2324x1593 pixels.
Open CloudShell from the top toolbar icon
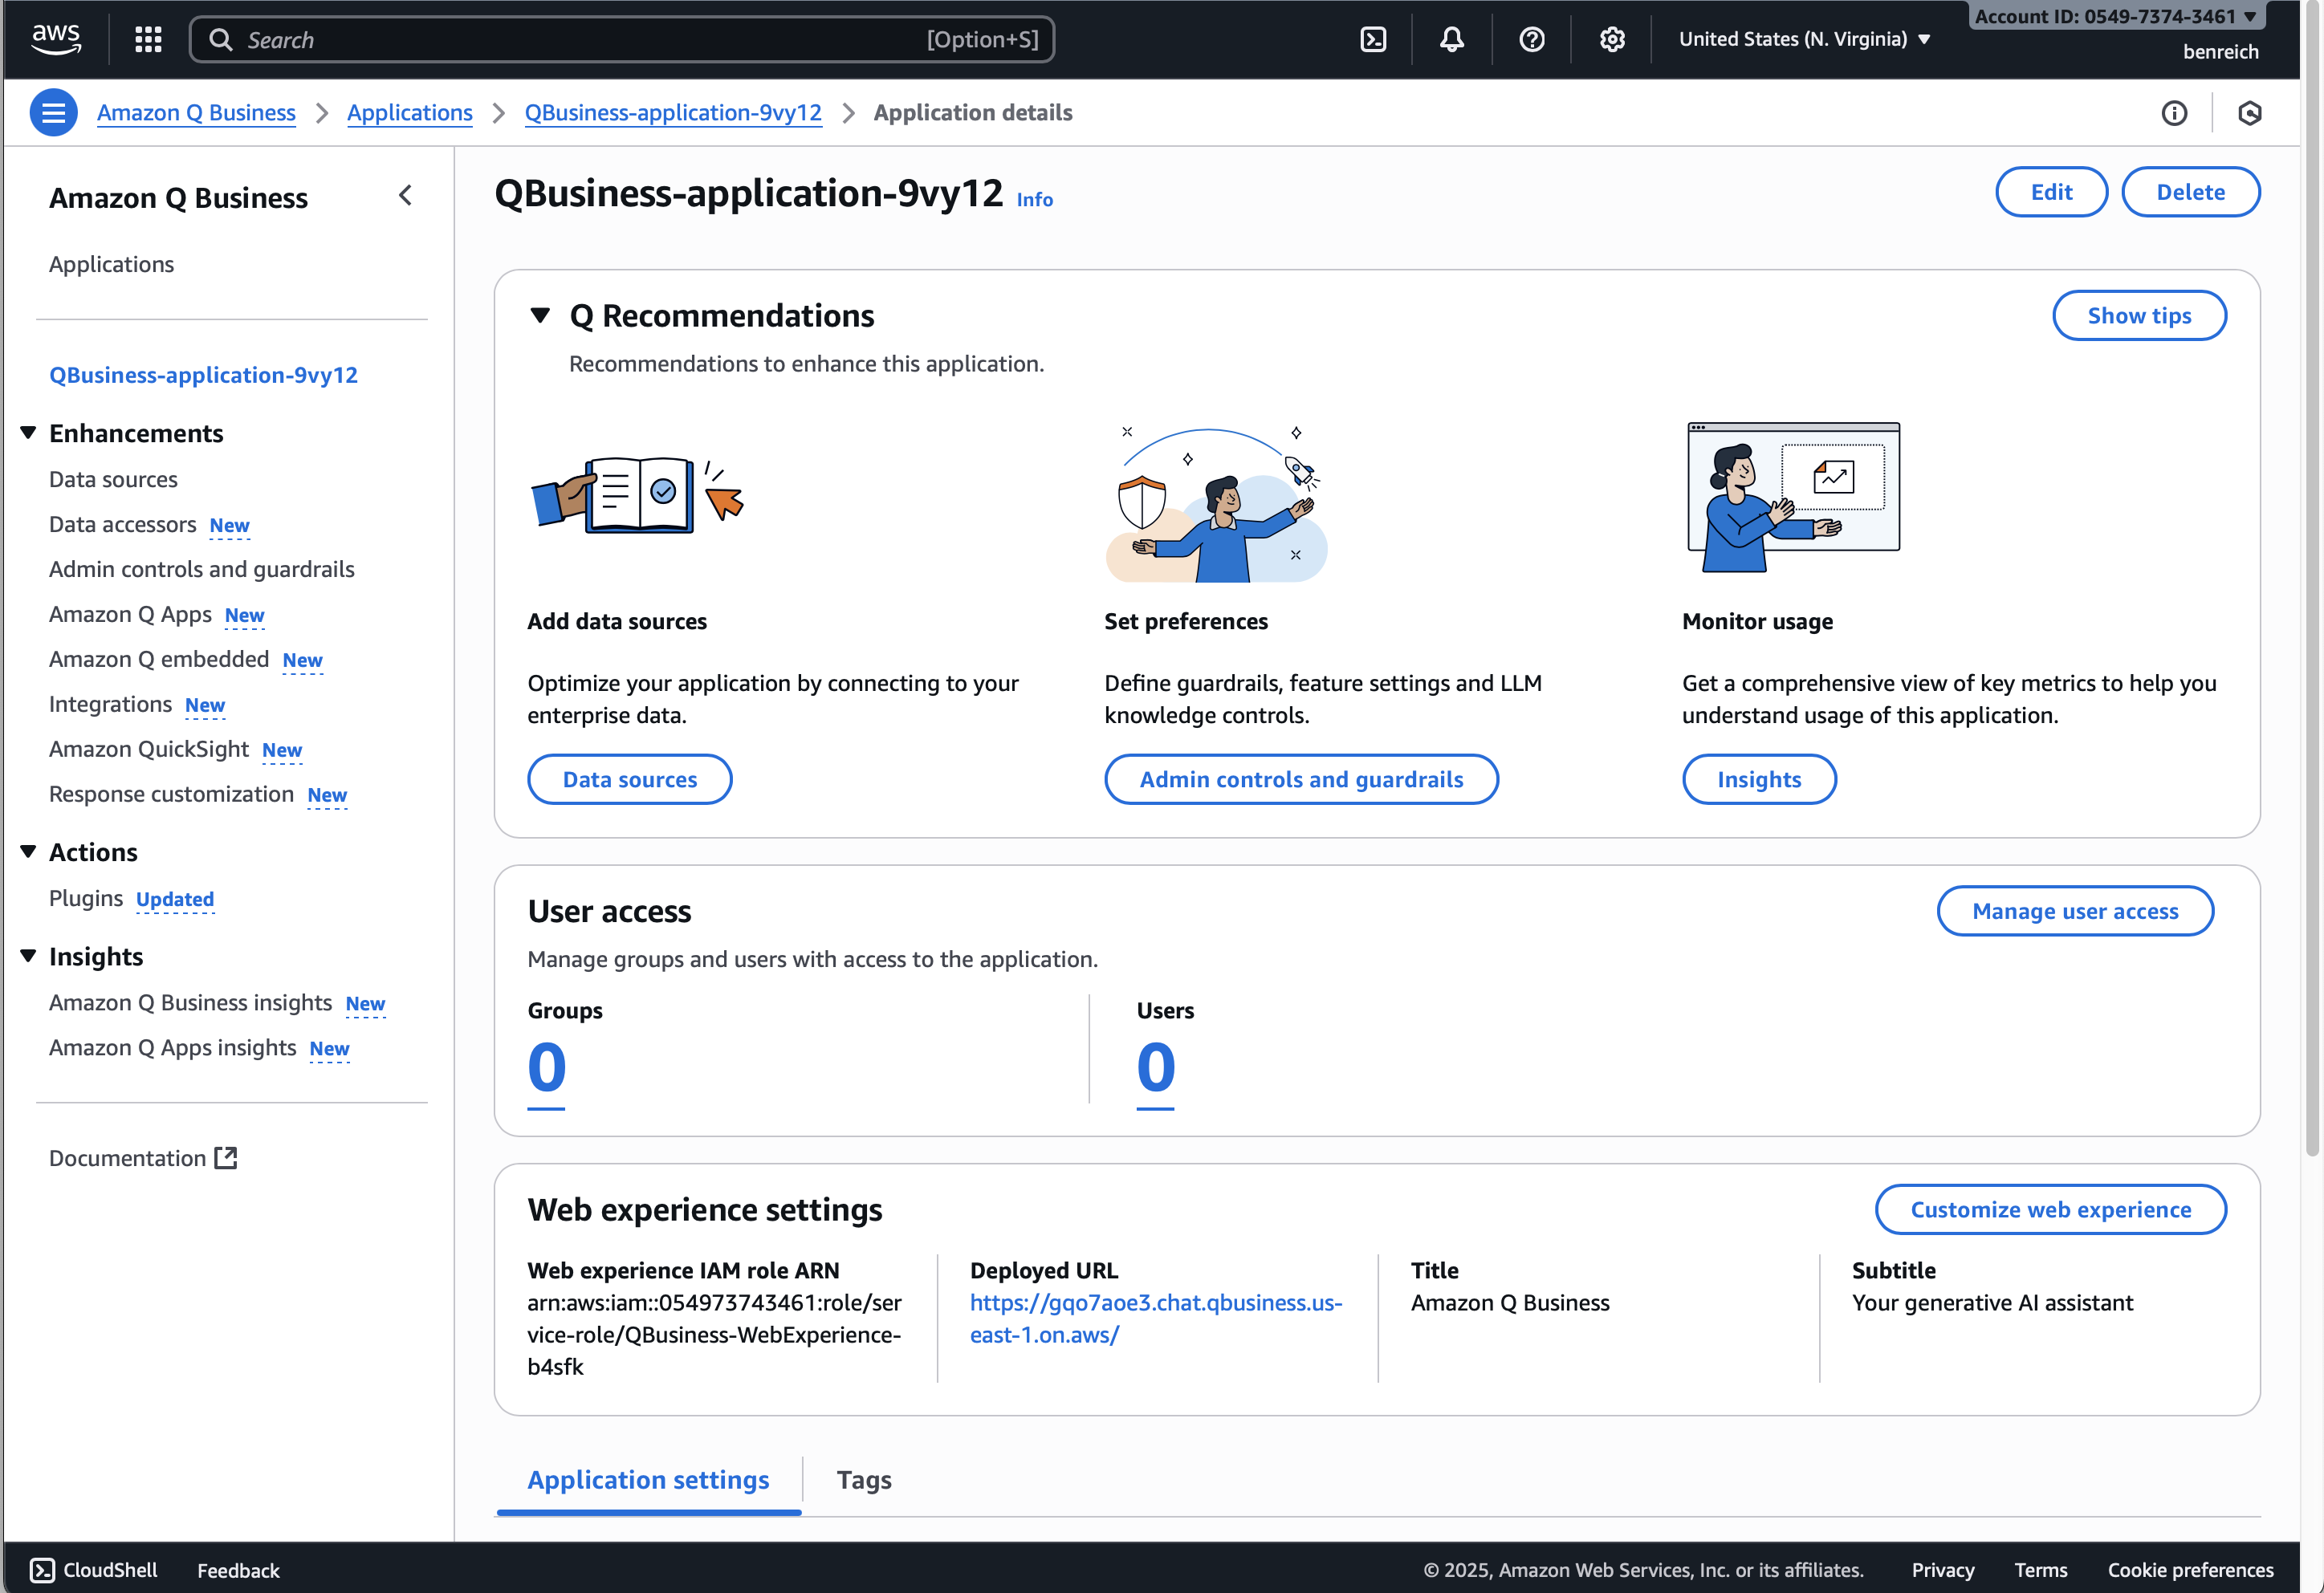coord(1373,39)
